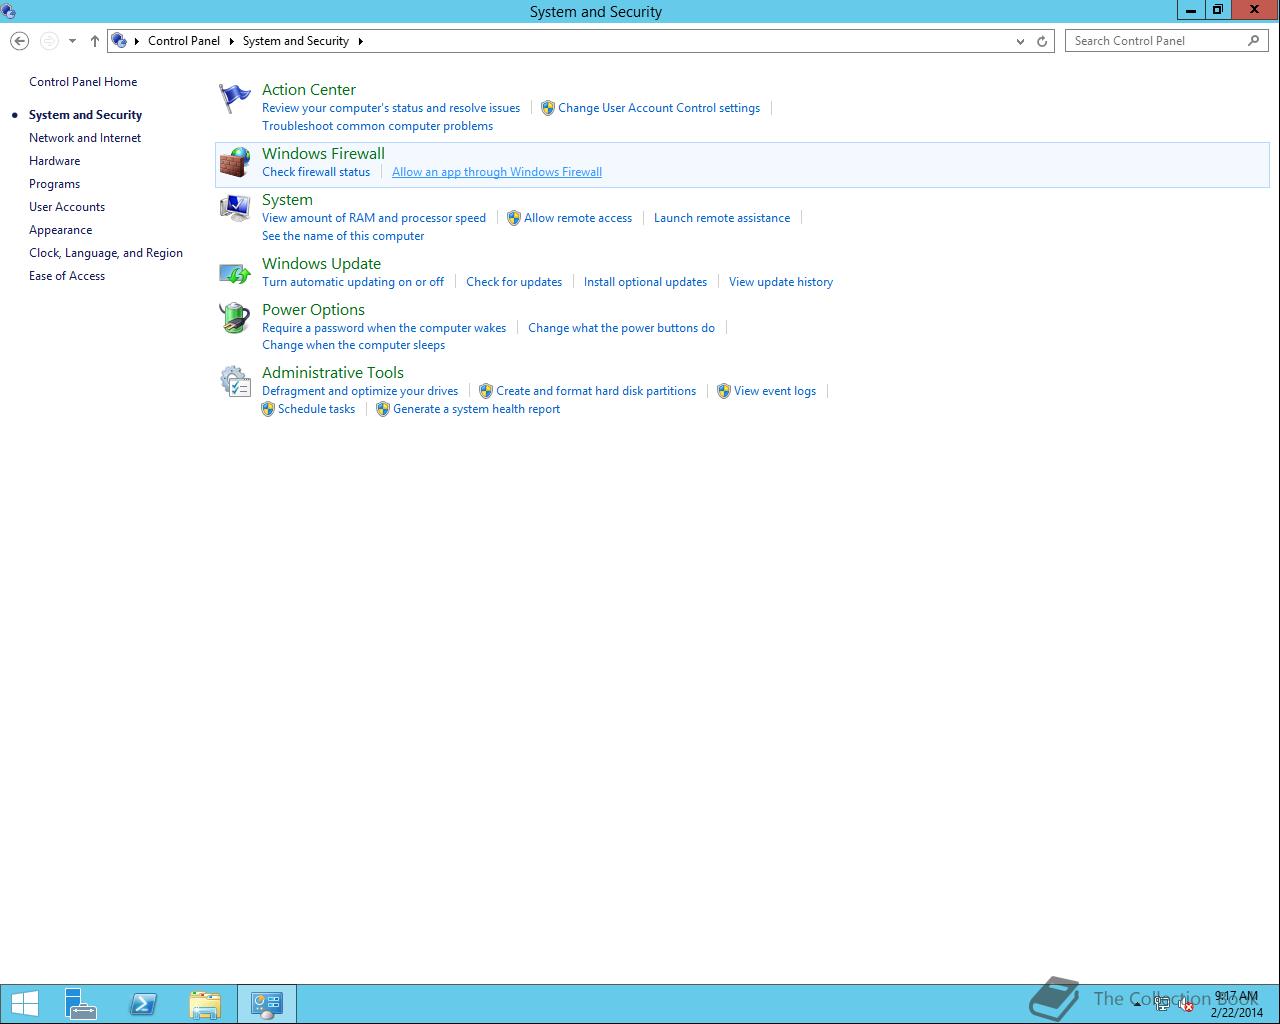
Task: Expand the arrow after Control Panel breadcrumb
Action: click(231, 41)
